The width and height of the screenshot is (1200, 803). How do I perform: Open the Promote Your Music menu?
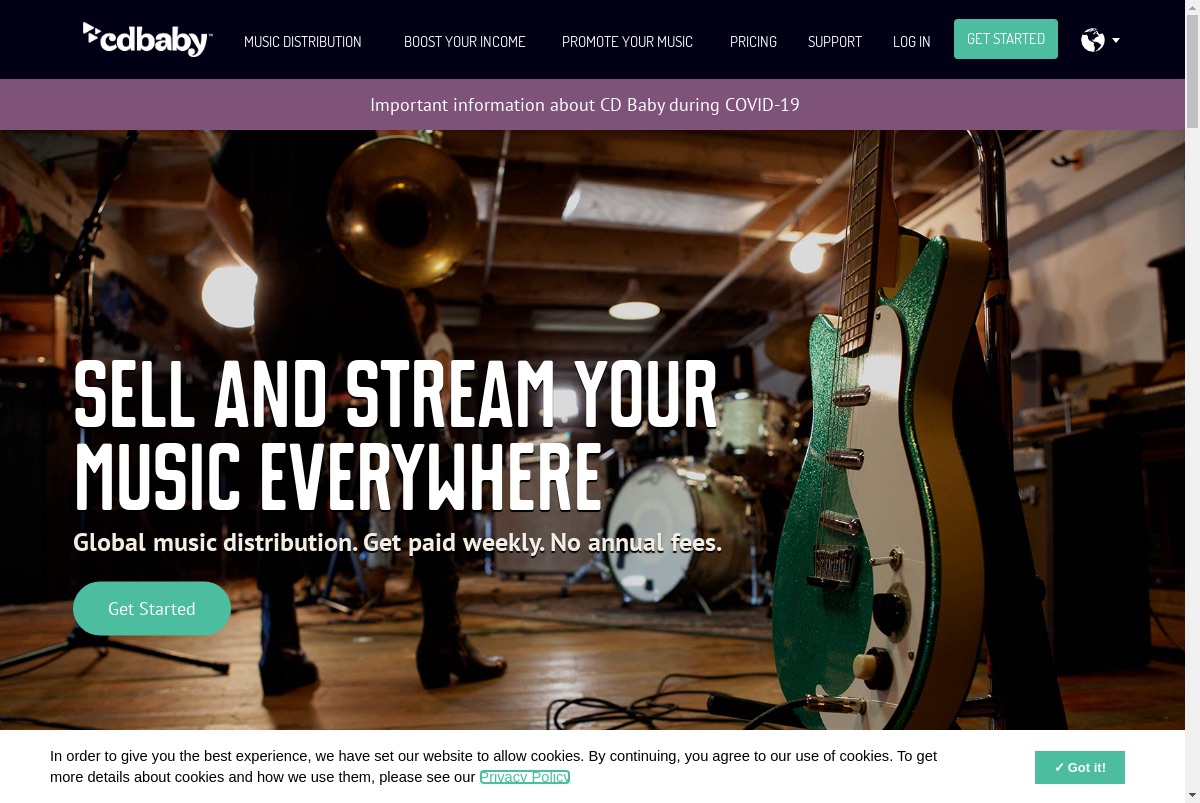click(627, 41)
